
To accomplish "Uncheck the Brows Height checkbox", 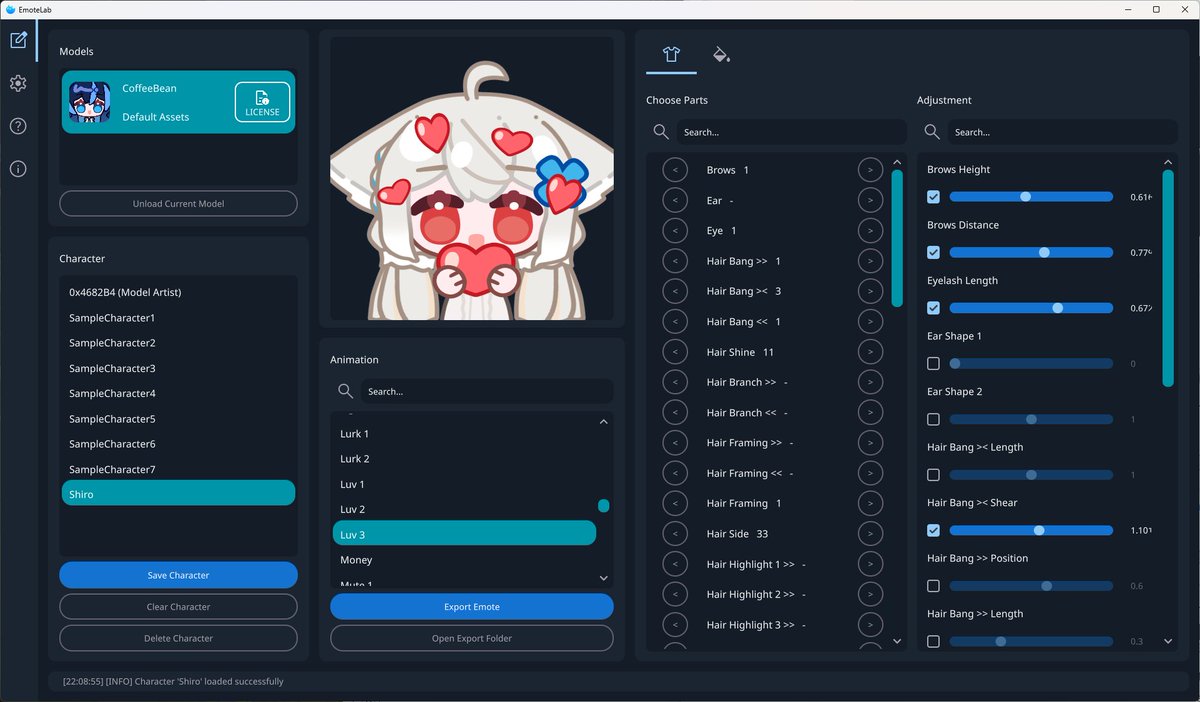I will pyautogui.click(x=933, y=197).
